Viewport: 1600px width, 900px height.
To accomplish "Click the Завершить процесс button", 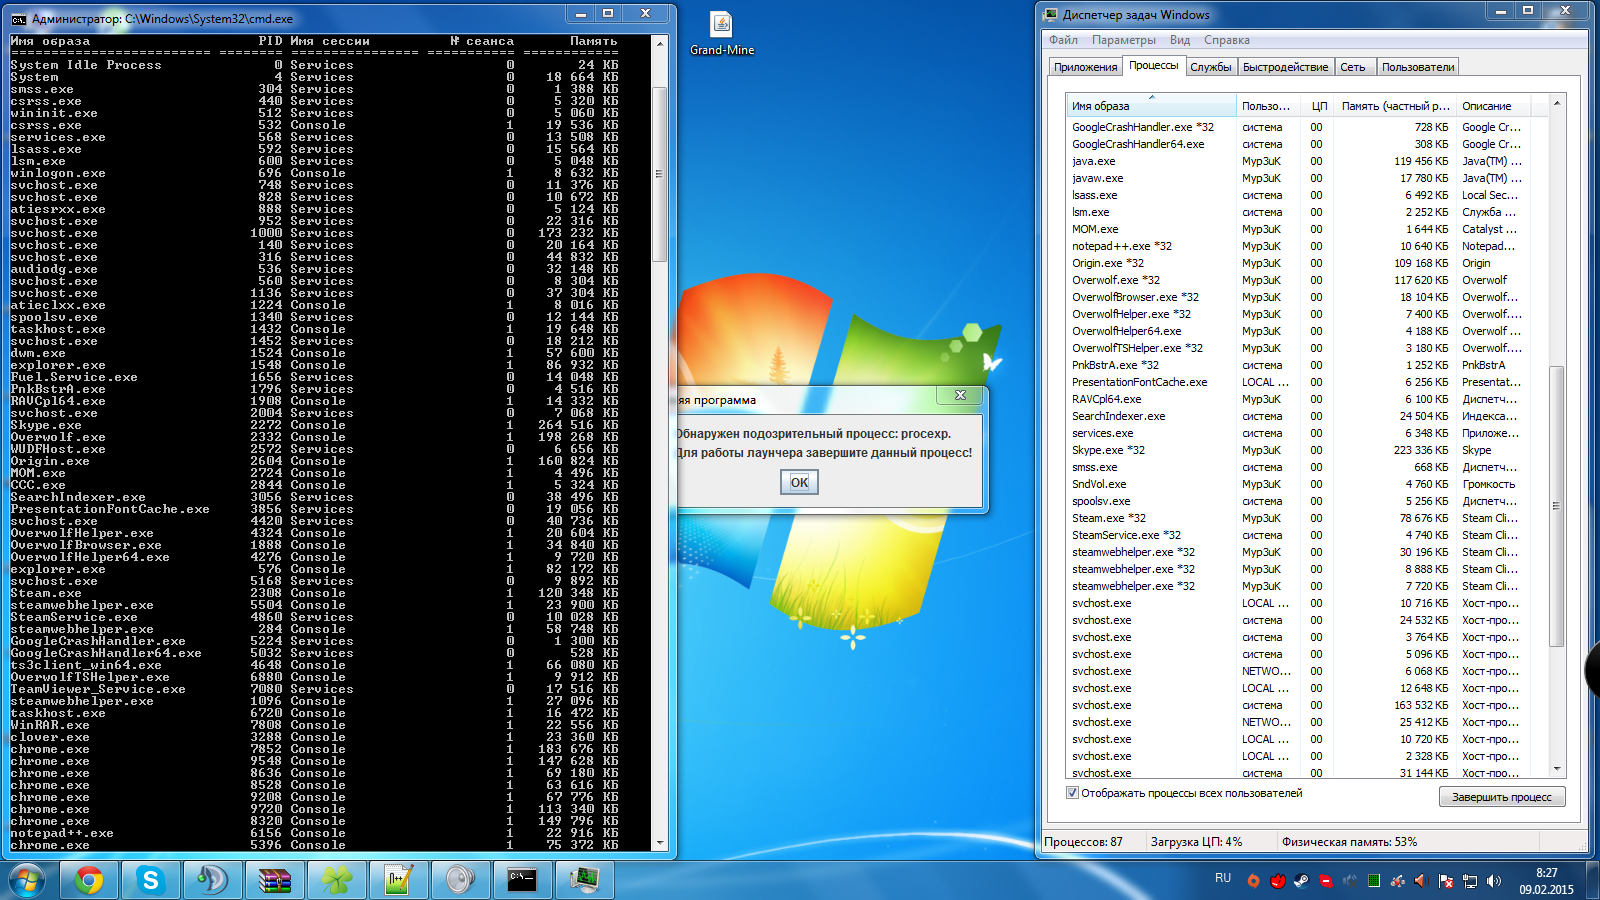I will click(1502, 797).
